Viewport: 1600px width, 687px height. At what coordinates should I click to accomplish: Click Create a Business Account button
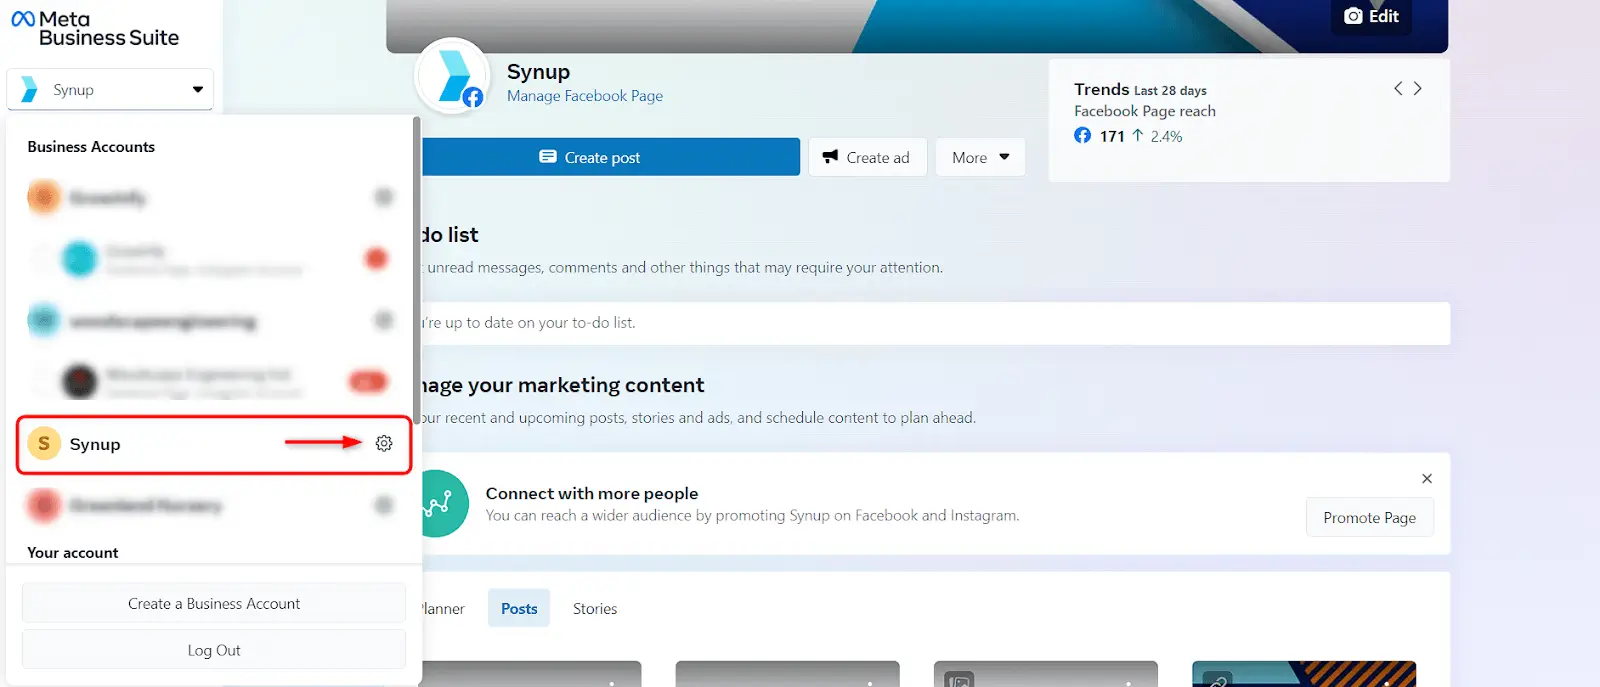[214, 603]
